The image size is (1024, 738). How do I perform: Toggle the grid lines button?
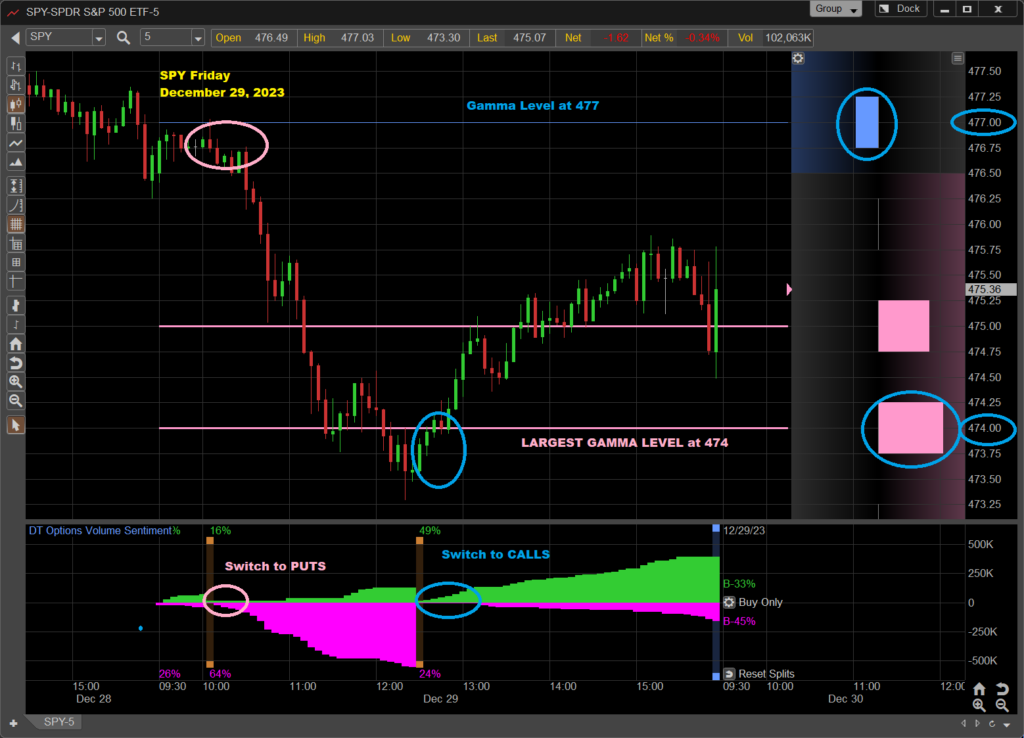click(x=15, y=225)
